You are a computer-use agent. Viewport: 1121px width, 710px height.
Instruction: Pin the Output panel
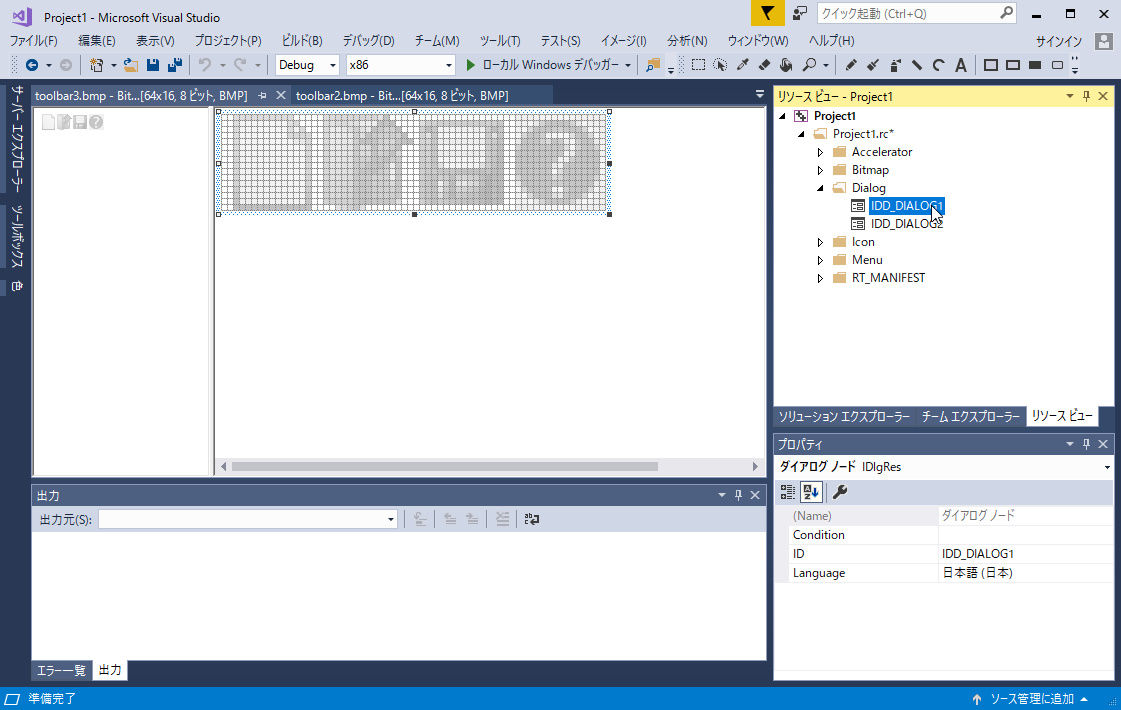tap(739, 495)
